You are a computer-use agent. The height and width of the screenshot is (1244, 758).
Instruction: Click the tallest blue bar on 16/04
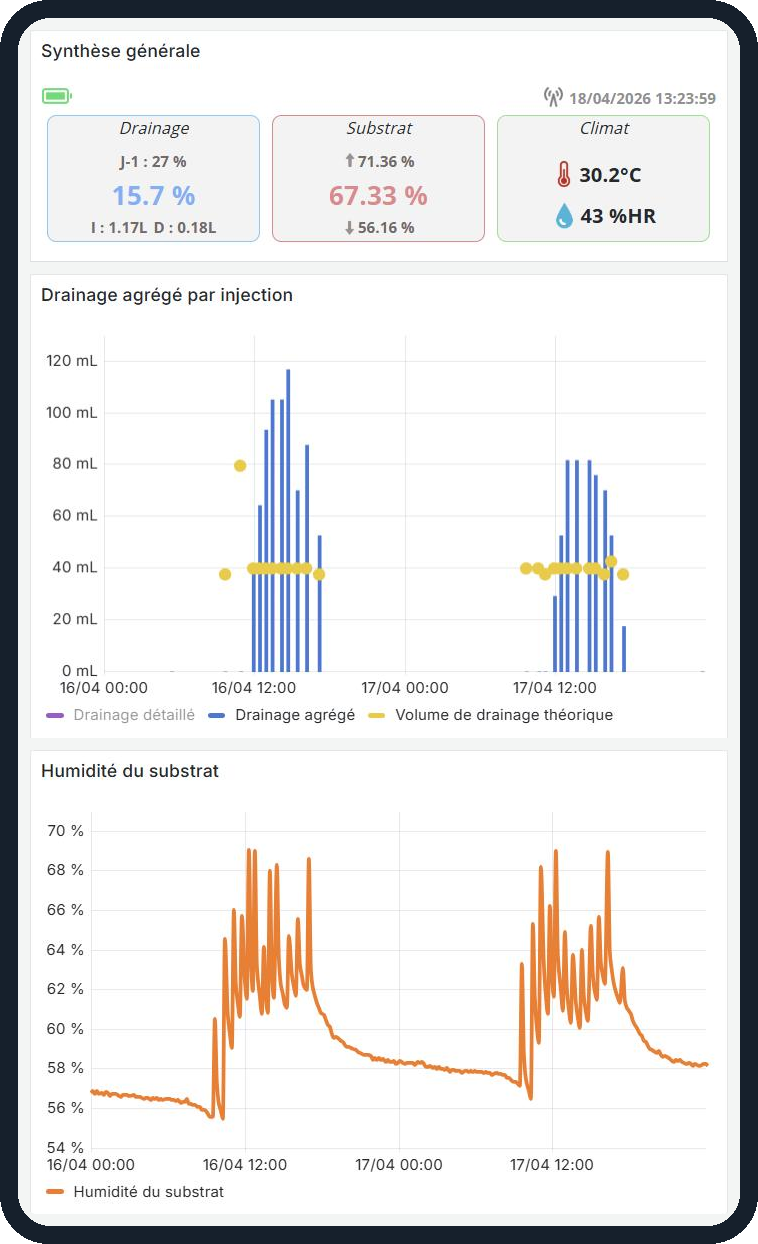pyautogui.click(x=288, y=520)
